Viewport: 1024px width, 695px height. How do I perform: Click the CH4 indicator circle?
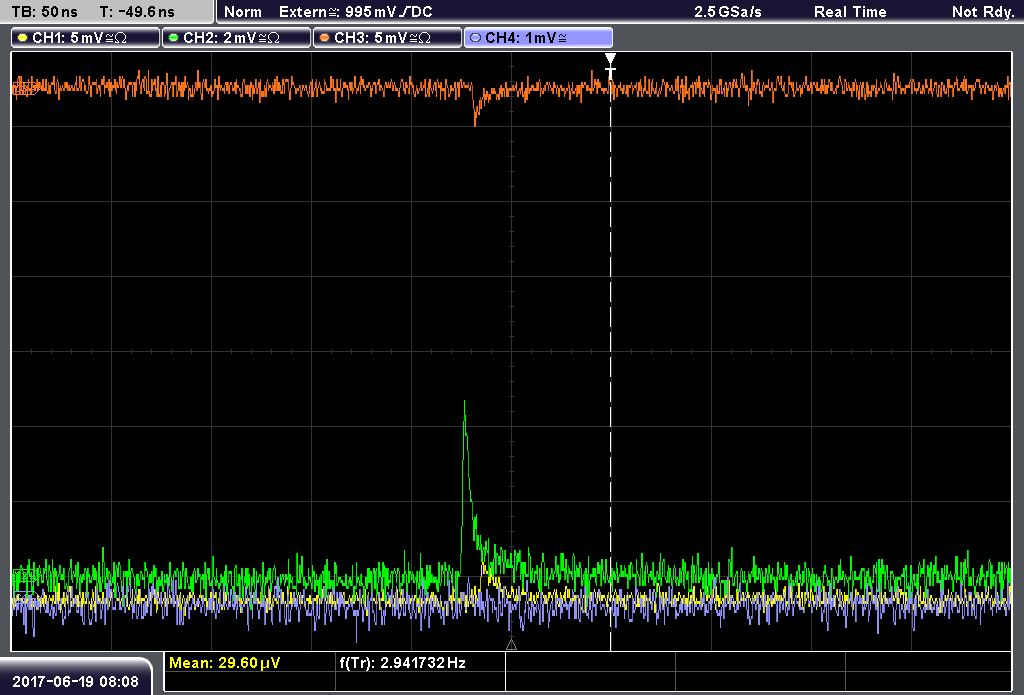pyautogui.click(x=475, y=38)
